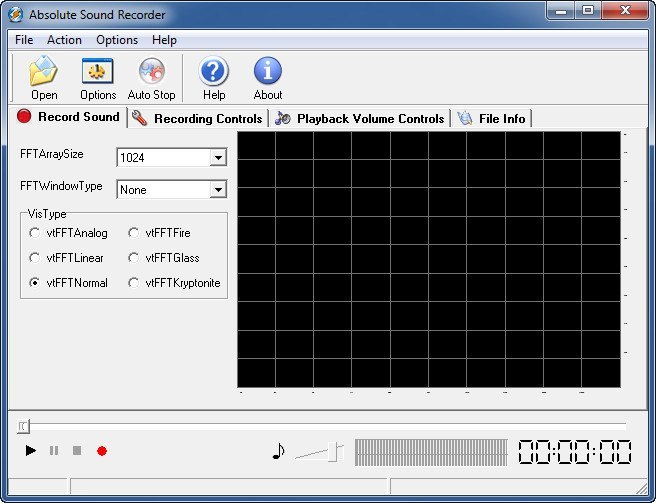Screen dimensions: 656x503
Task: Click the black FFT spectrum display grid
Action: 429,259
